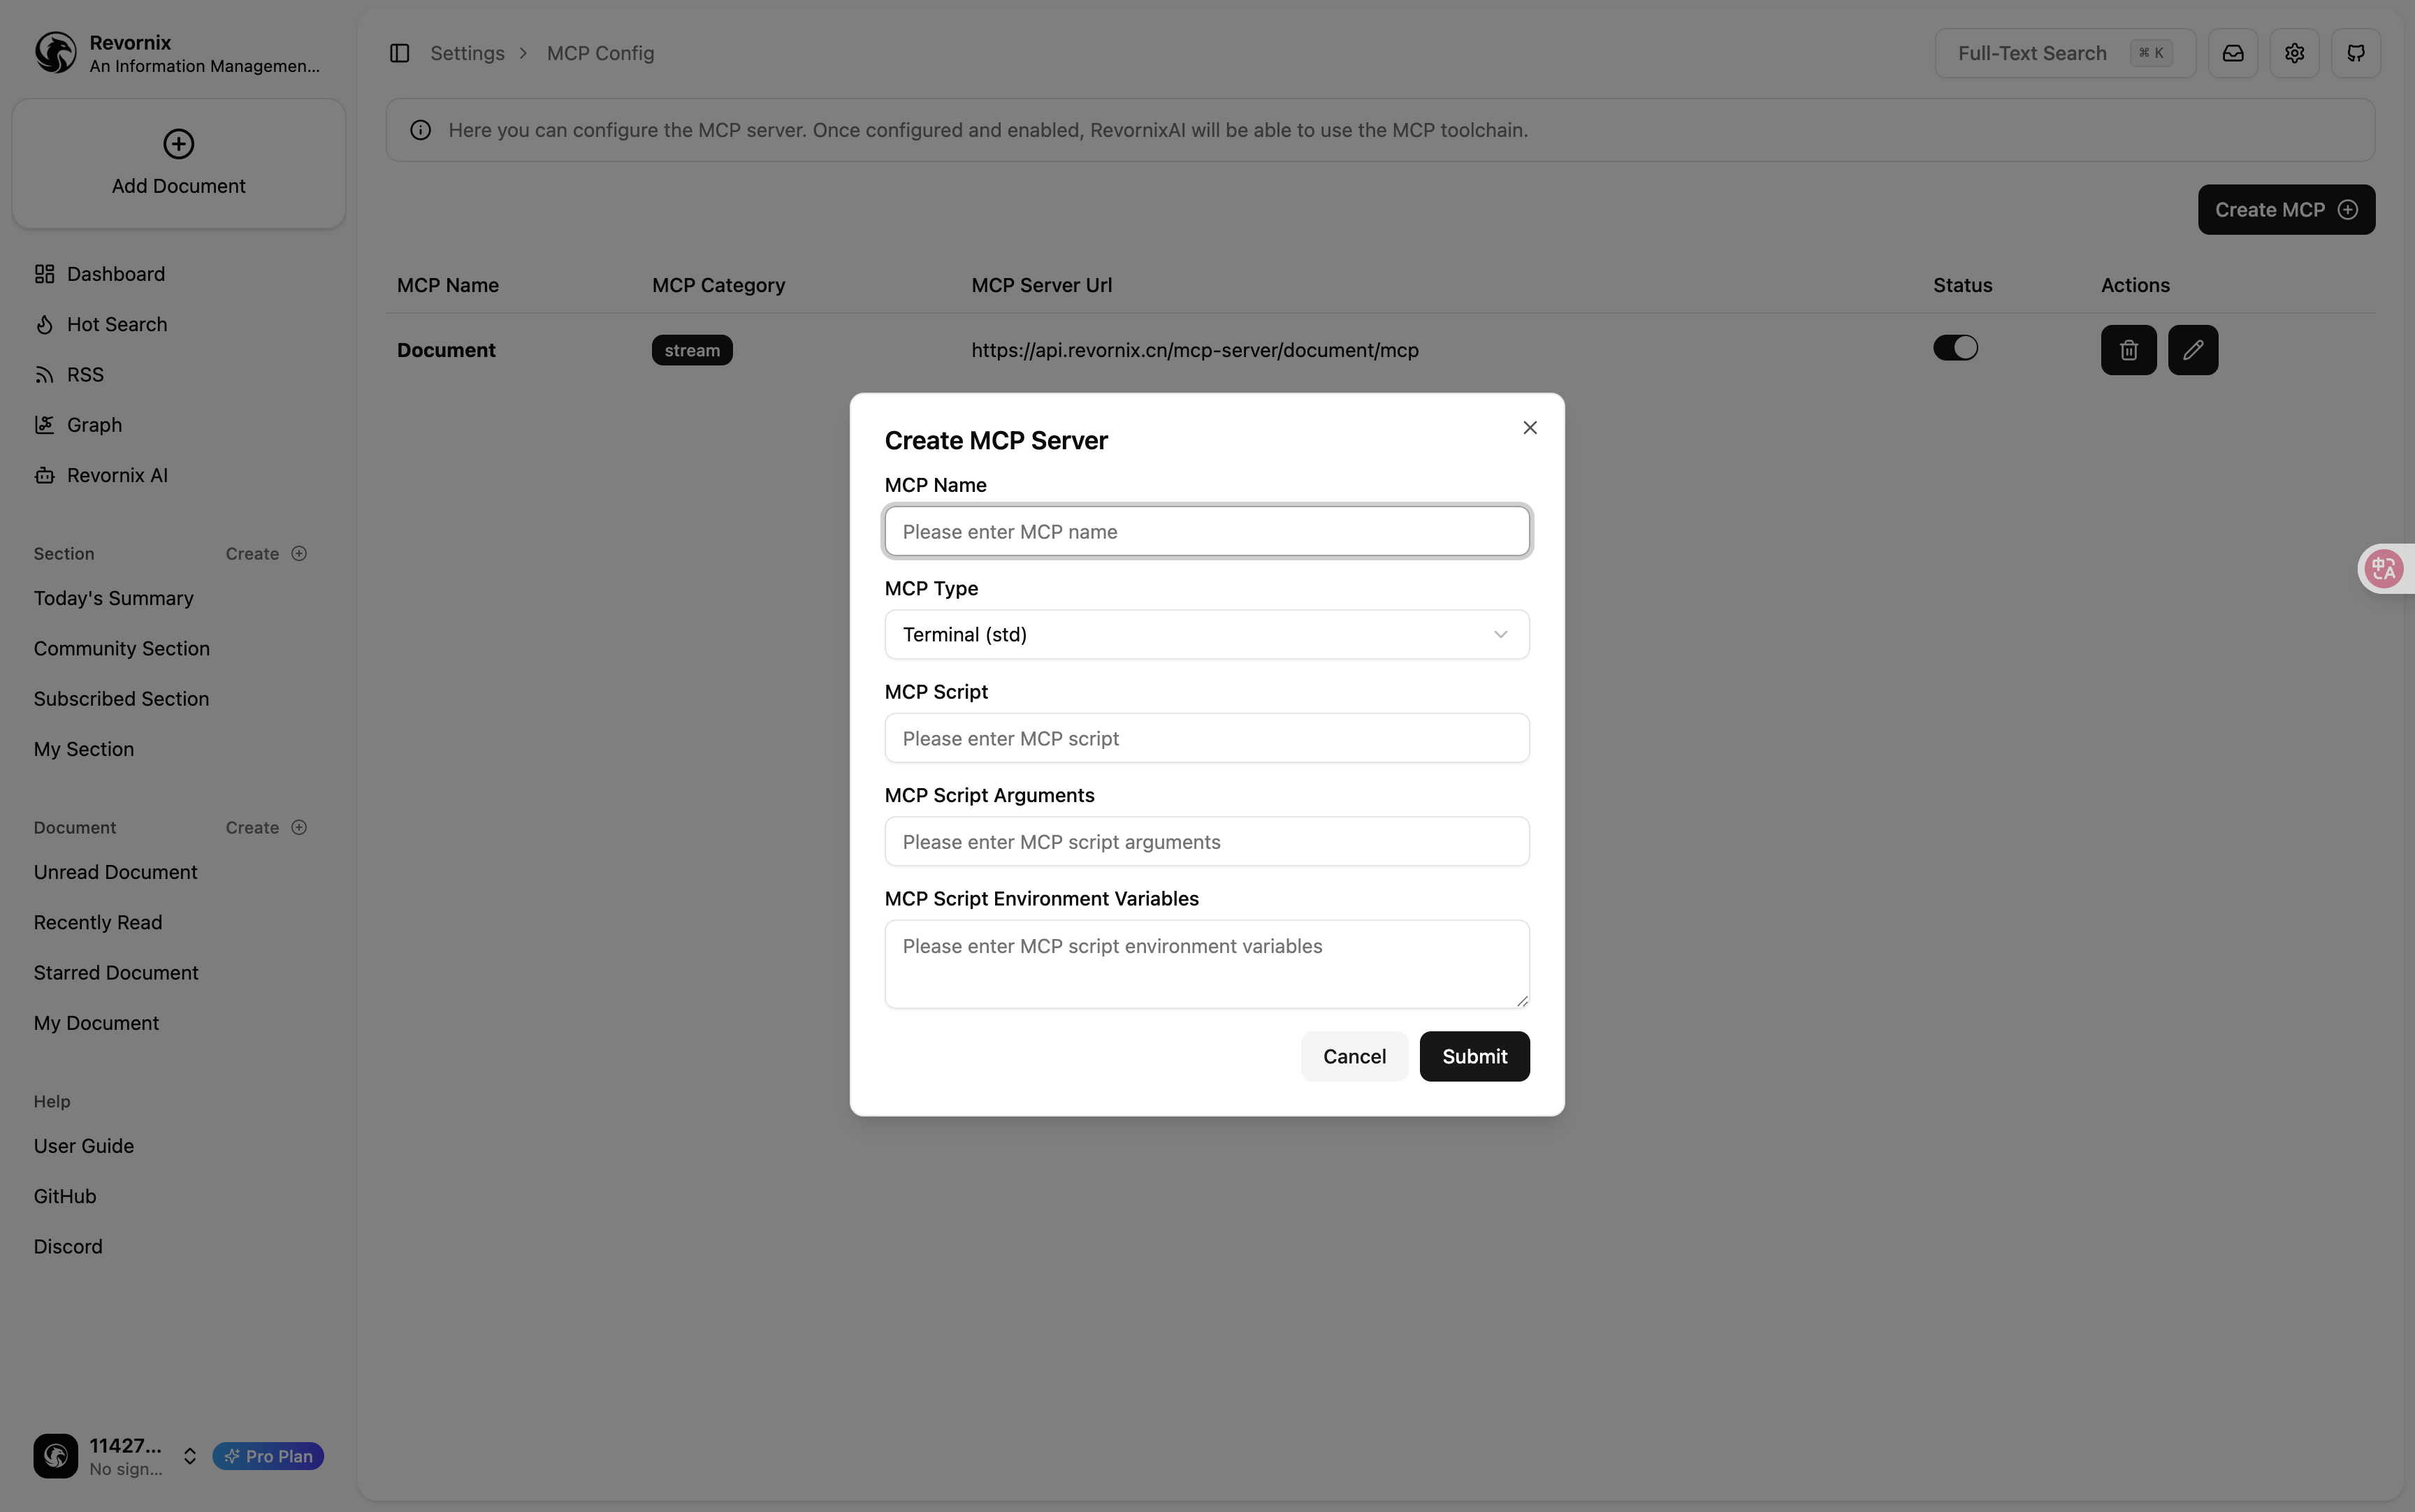Open the inbox notifications icon
The height and width of the screenshot is (1512, 2415).
[2232, 53]
